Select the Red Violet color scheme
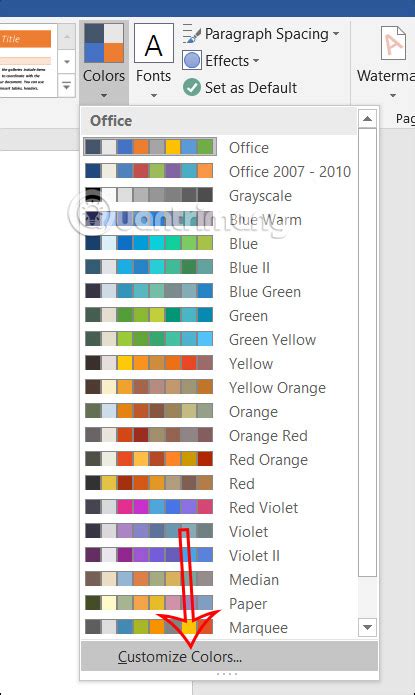The height and width of the screenshot is (695, 415). pos(219,507)
